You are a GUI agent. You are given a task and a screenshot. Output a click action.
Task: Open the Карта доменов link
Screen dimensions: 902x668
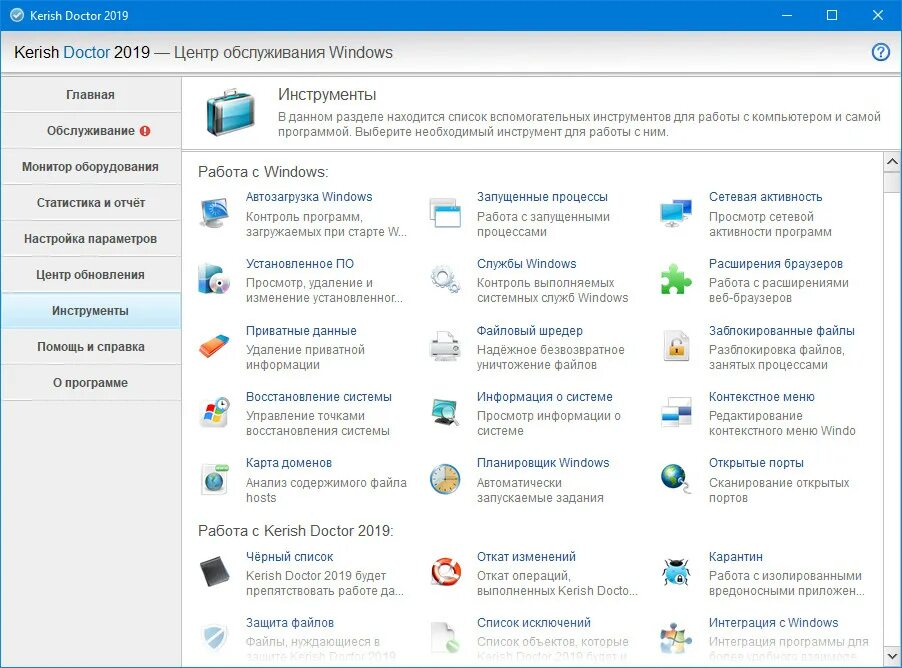coord(289,463)
